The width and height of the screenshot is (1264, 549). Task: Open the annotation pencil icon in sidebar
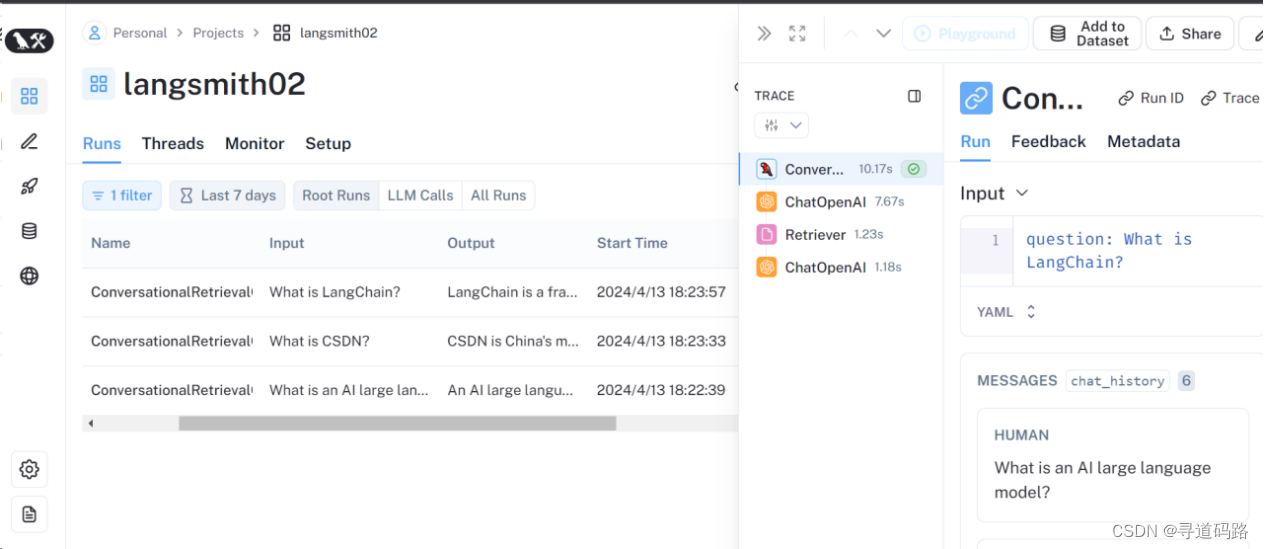click(x=29, y=141)
